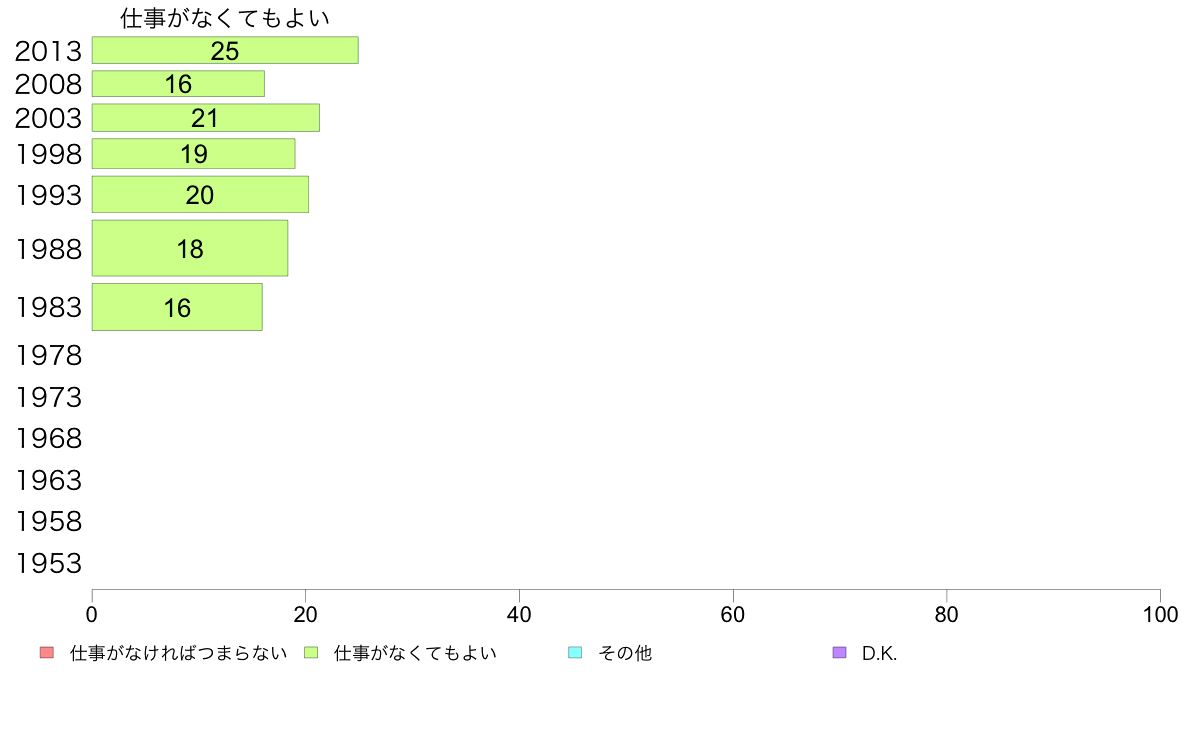This screenshot has width=1188, height=736.
Task: Click the 仕事がなければつまらない legend text
Action: point(179,653)
